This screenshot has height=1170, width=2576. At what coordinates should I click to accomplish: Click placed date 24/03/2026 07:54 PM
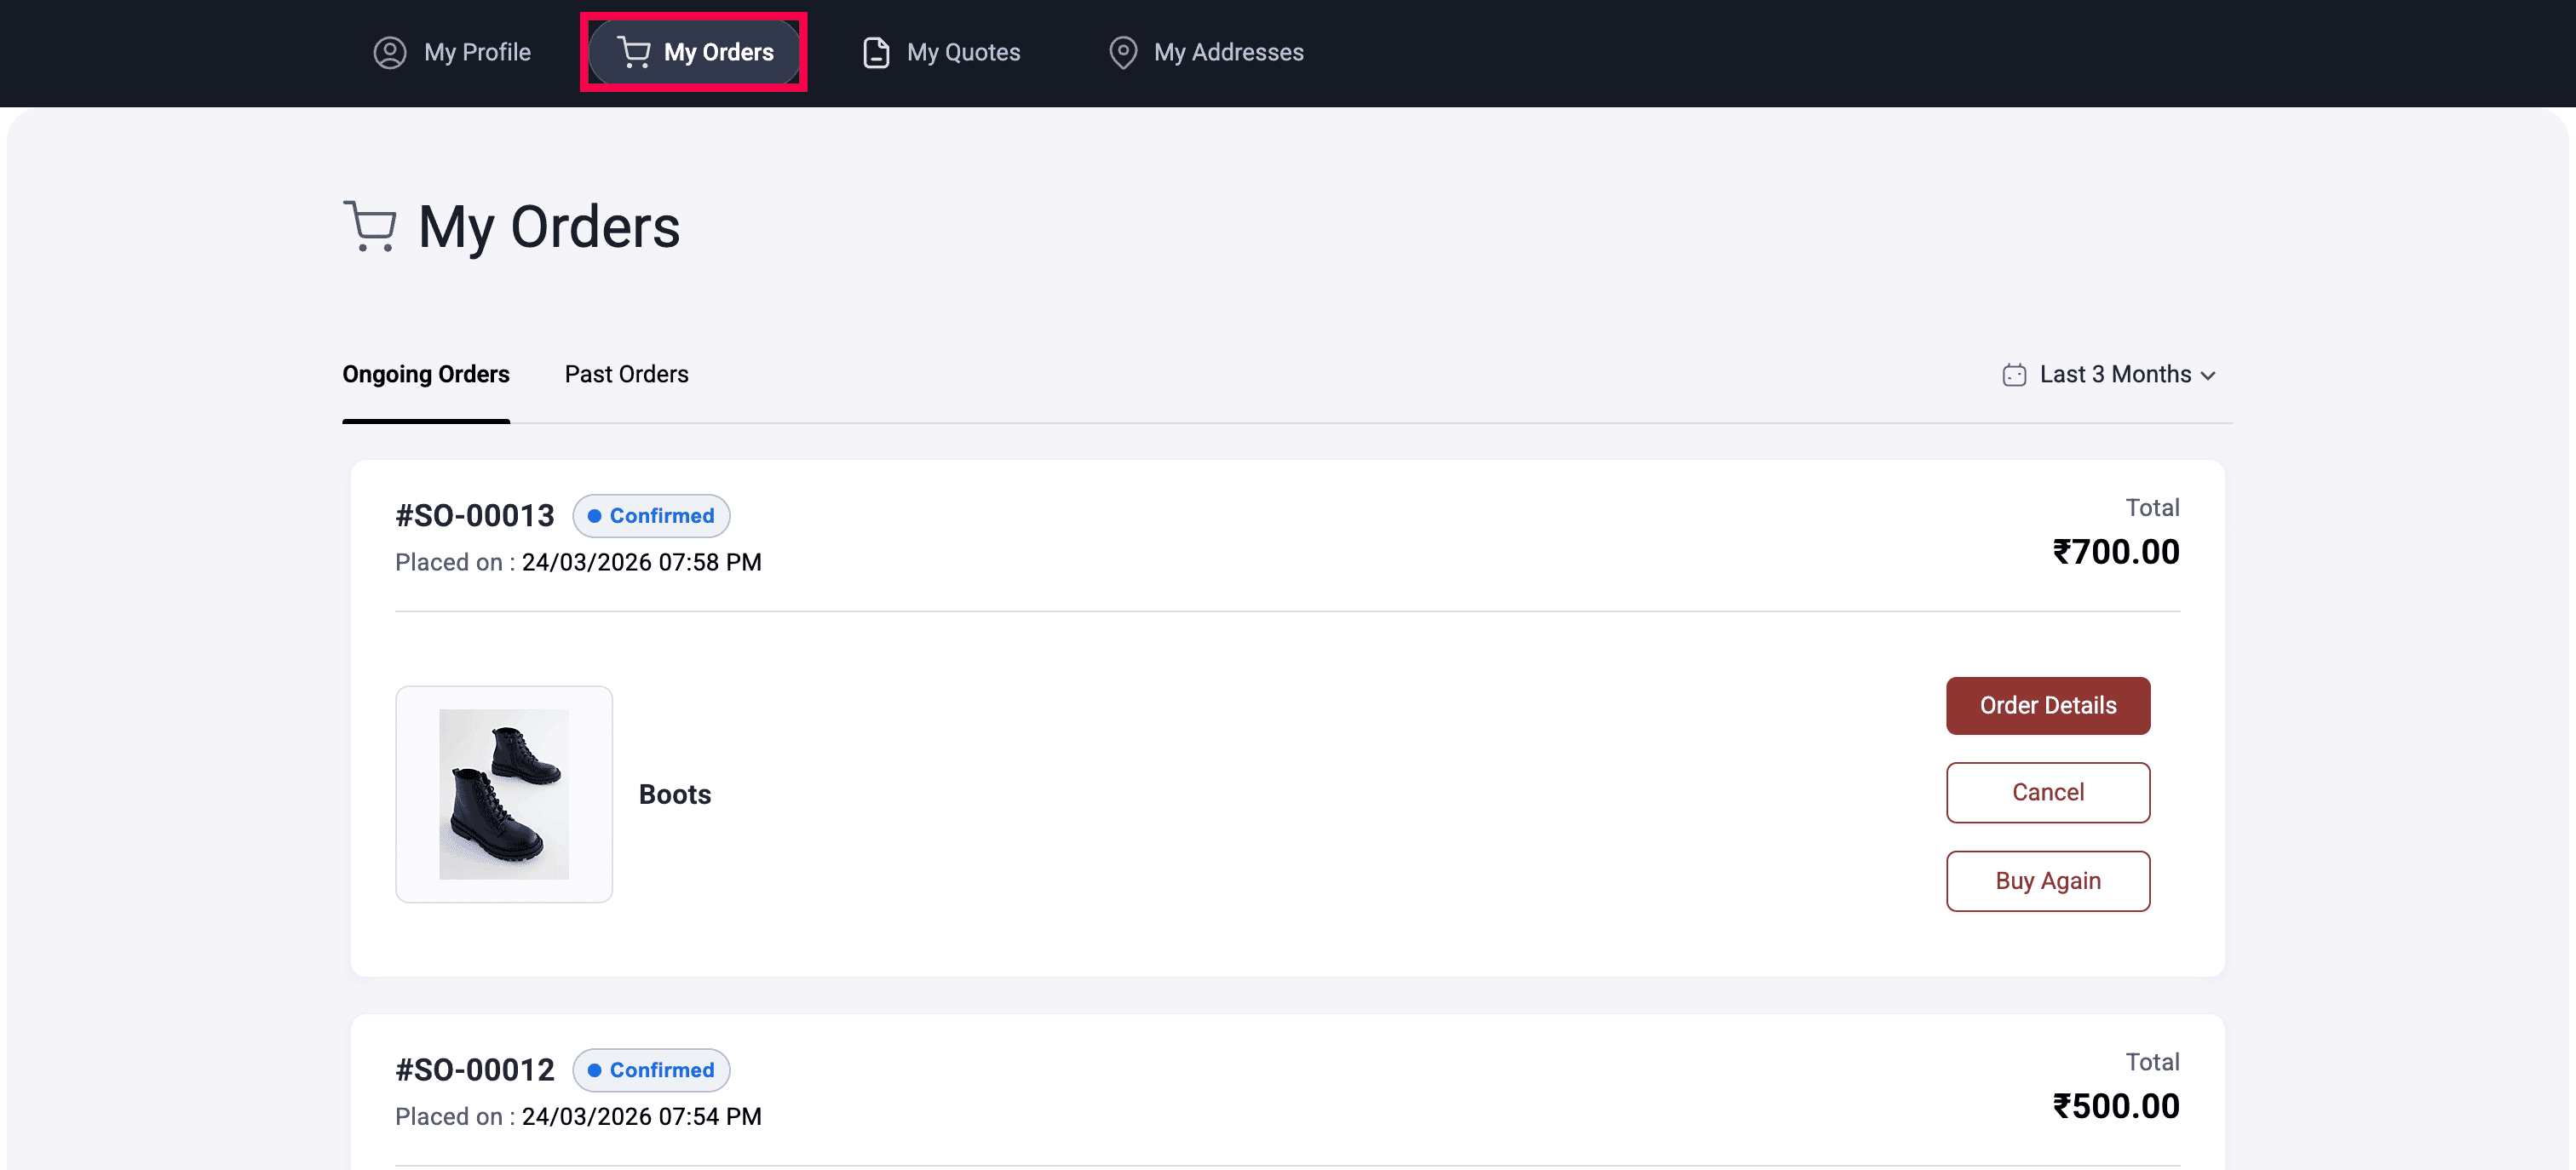pyautogui.click(x=642, y=1117)
